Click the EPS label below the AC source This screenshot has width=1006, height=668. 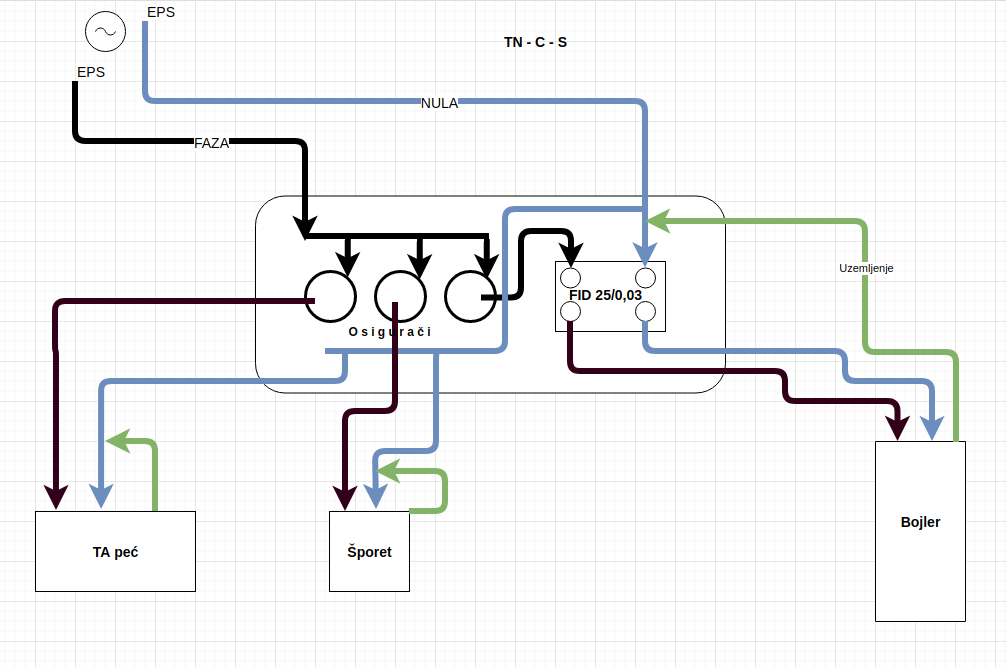91,72
